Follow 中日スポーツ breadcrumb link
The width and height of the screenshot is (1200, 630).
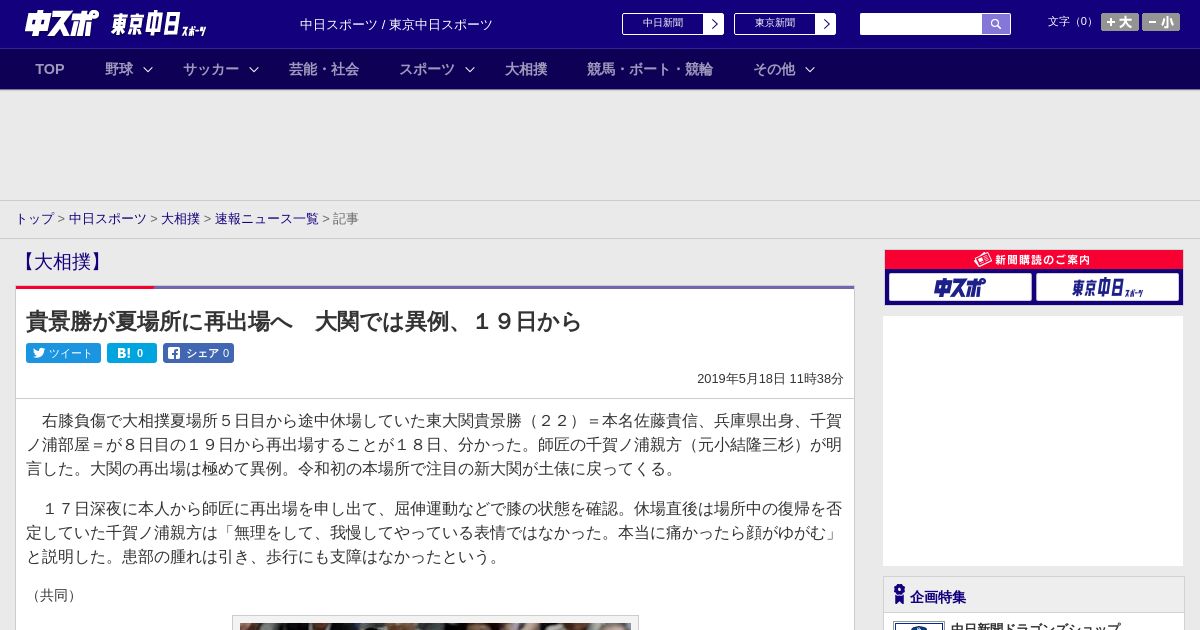click(x=107, y=219)
